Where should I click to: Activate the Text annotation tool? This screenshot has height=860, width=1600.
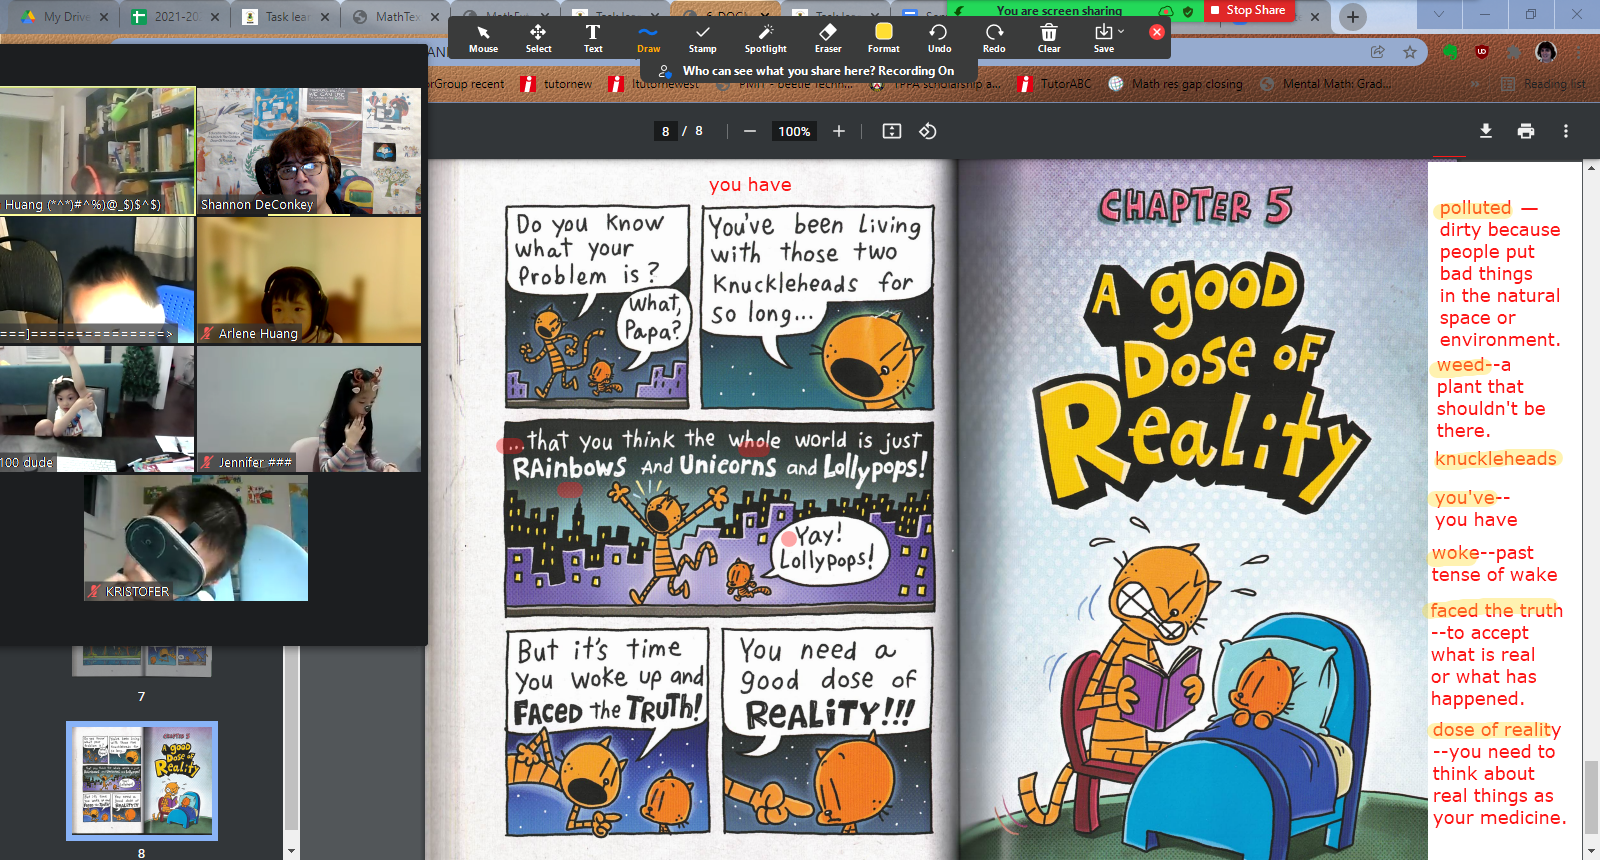point(593,38)
